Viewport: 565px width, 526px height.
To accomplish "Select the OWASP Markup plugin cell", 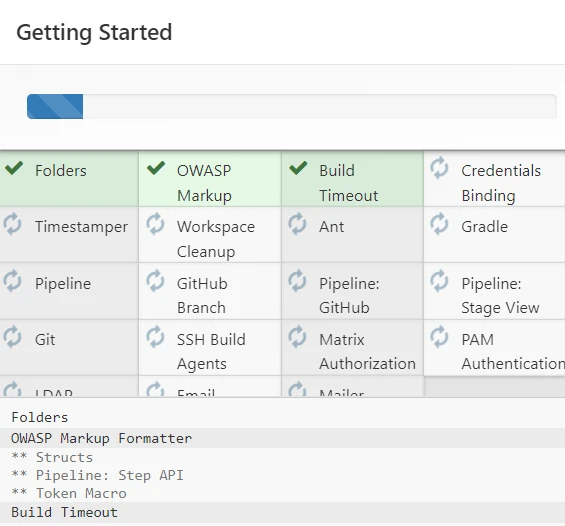I will pyautogui.click(x=210, y=179).
